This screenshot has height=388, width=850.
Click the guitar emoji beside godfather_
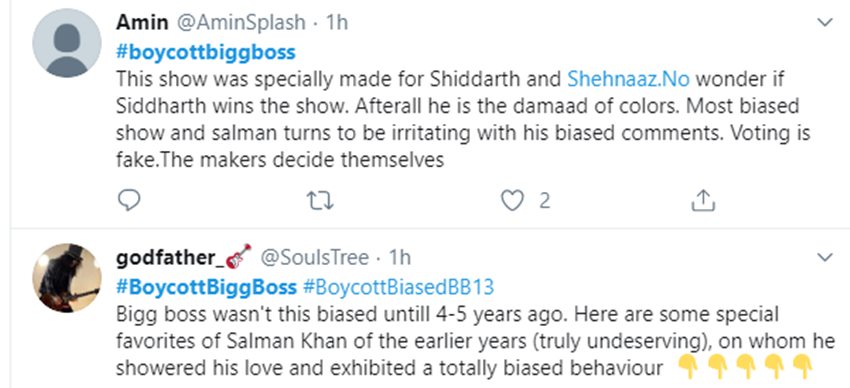click(x=238, y=256)
